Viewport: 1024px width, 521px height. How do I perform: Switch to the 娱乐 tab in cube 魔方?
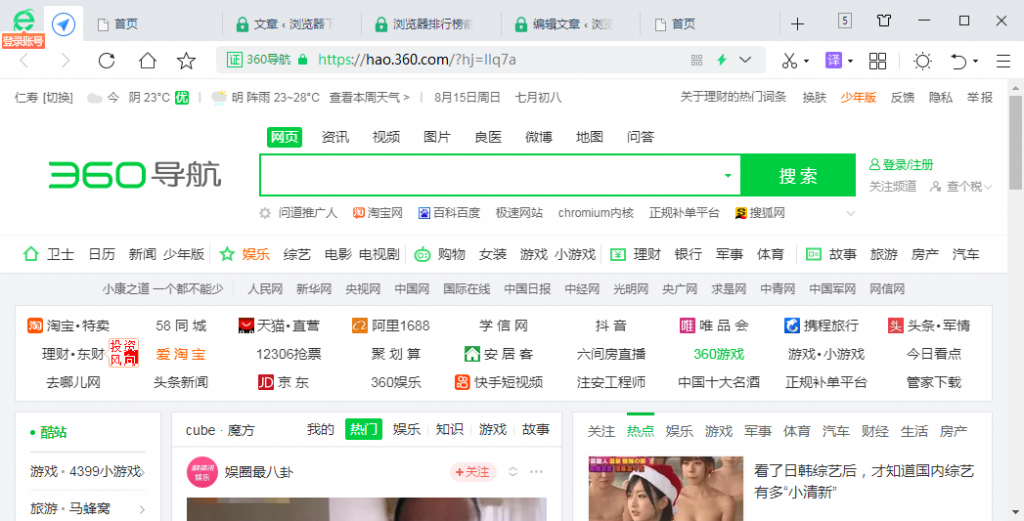[x=406, y=430]
